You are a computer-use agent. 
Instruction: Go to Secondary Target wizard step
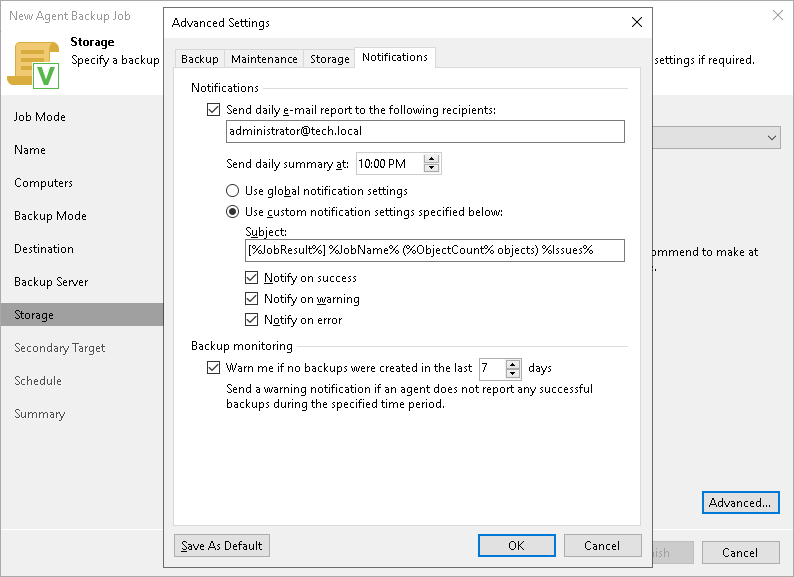click(60, 348)
